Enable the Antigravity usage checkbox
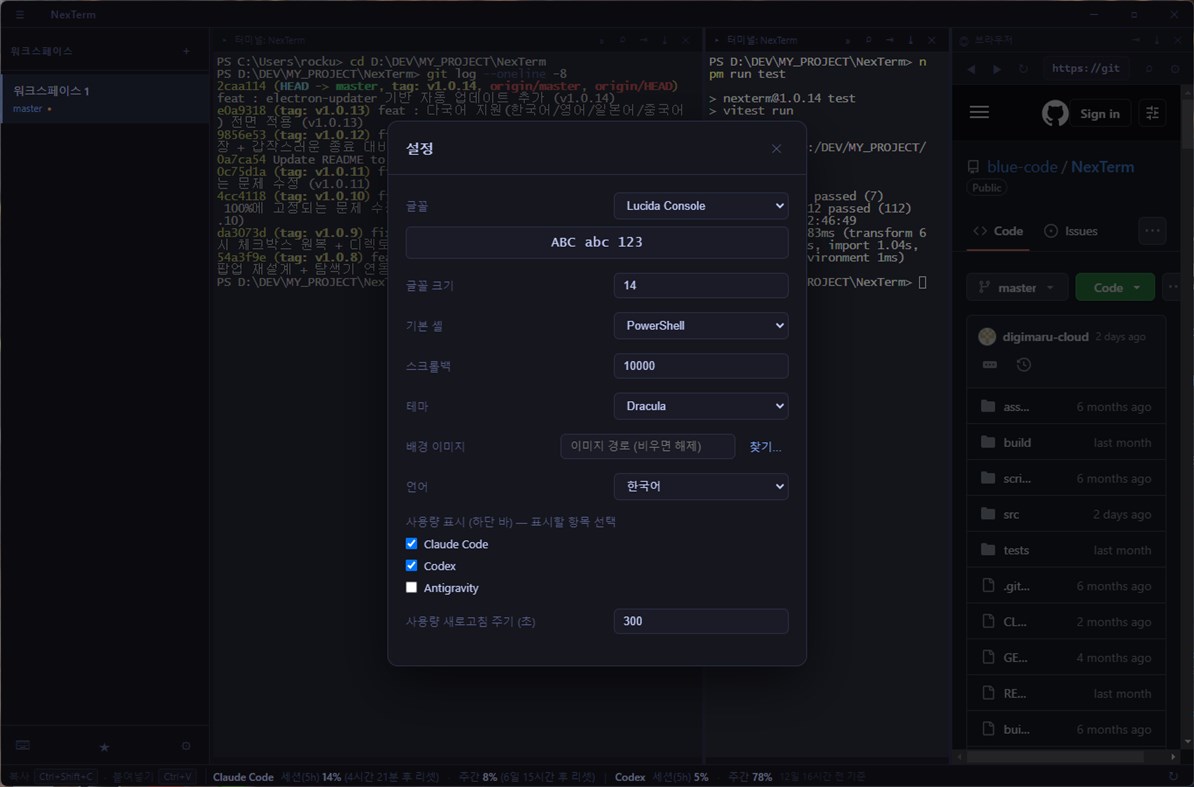 (411, 588)
